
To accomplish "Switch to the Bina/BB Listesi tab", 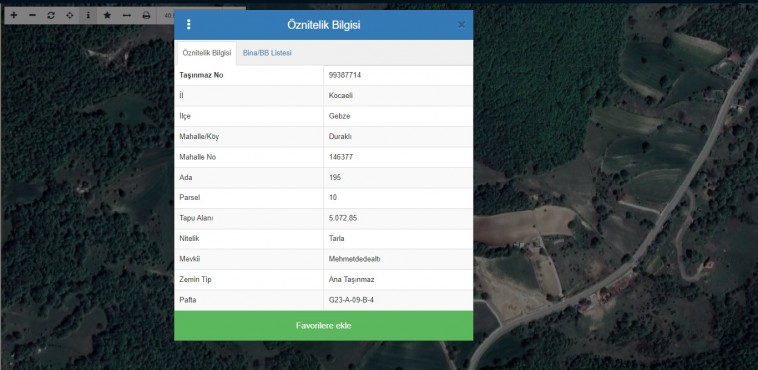I will 267,53.
